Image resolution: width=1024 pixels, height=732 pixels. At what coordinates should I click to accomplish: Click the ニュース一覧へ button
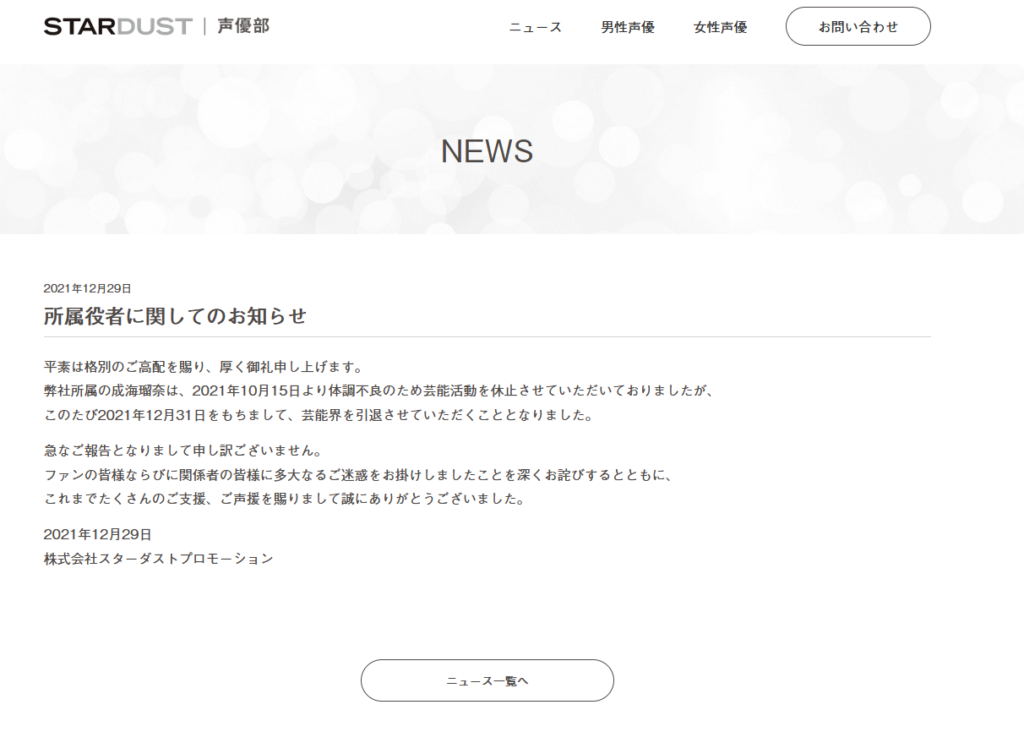487,681
